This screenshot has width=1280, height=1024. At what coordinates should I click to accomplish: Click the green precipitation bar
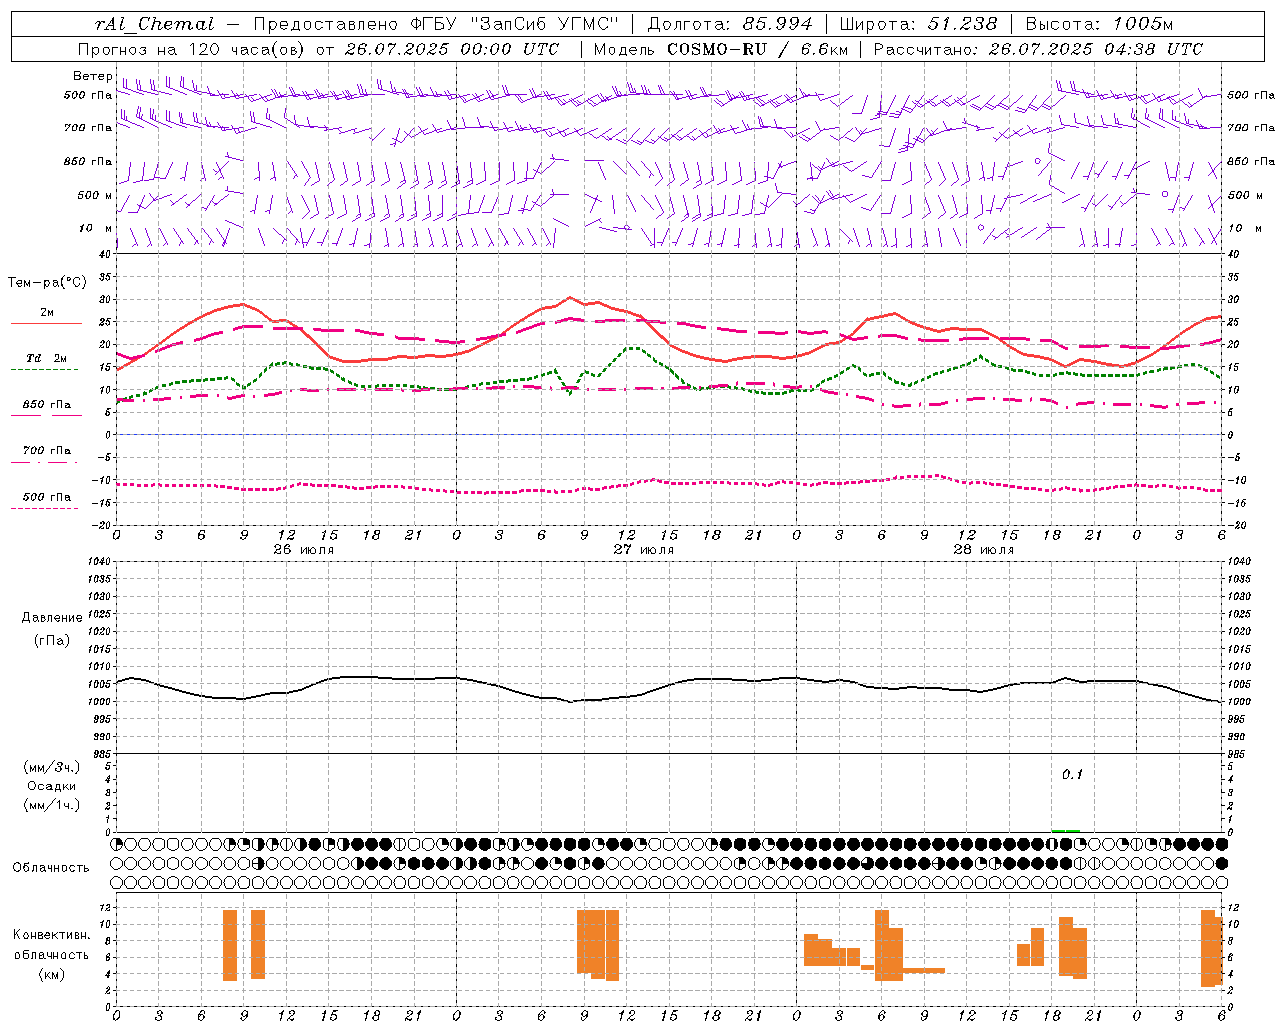[1065, 830]
